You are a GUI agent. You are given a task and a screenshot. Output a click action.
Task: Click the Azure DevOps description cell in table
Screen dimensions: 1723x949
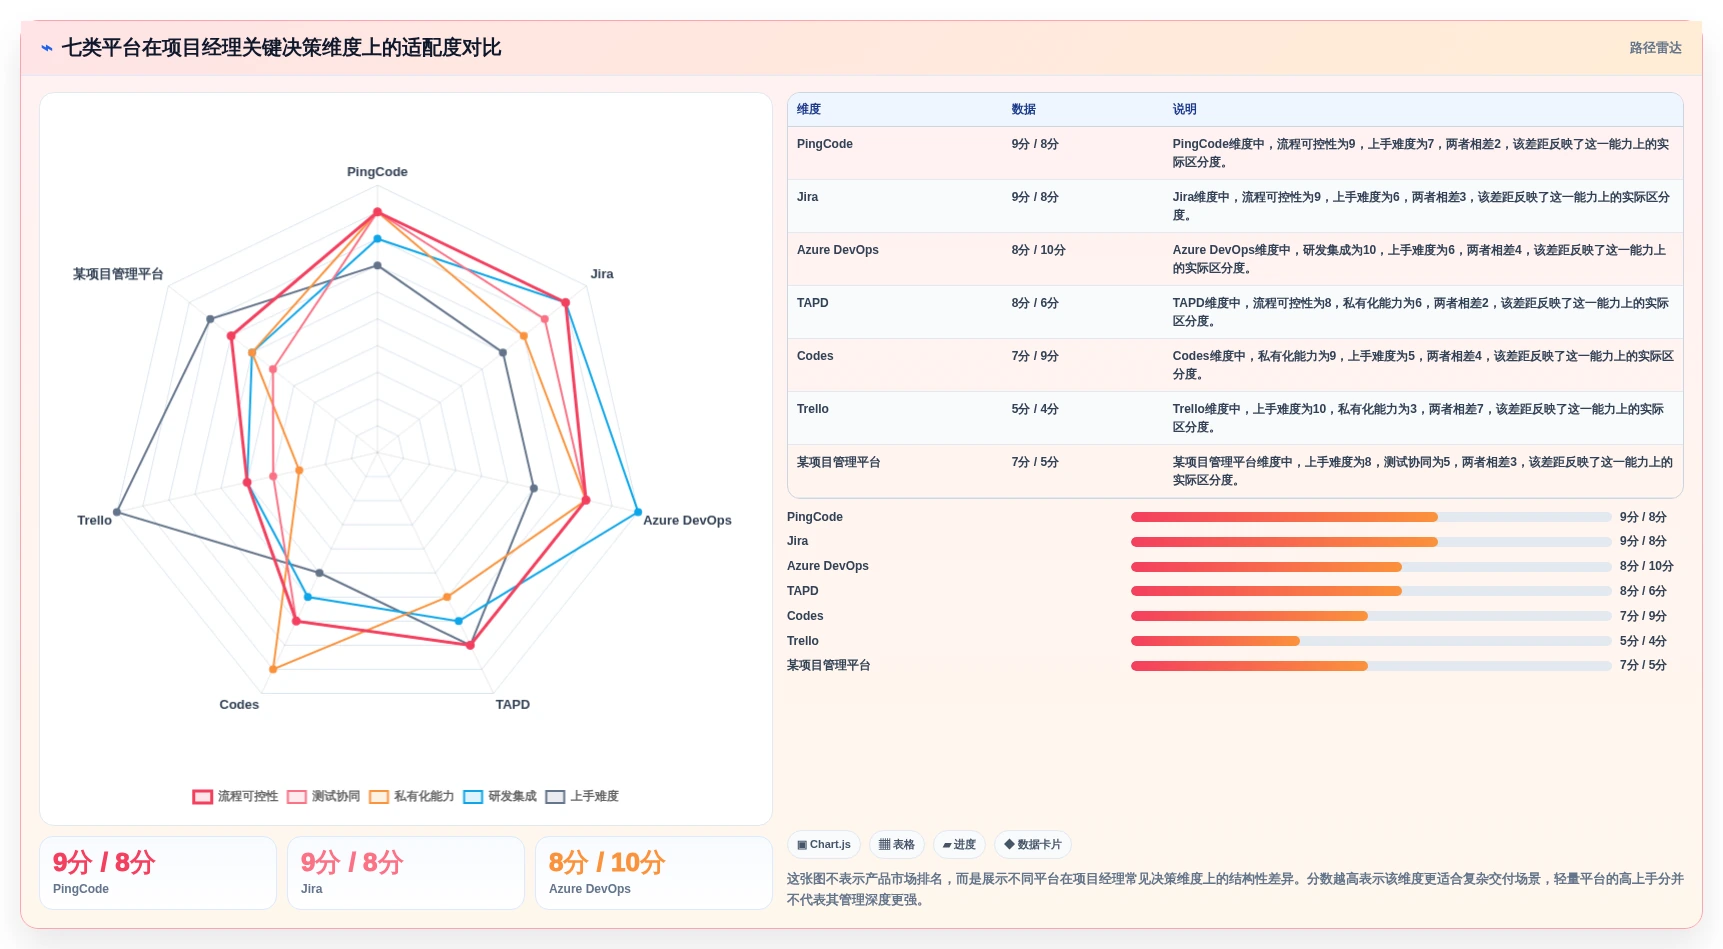coord(1421,259)
